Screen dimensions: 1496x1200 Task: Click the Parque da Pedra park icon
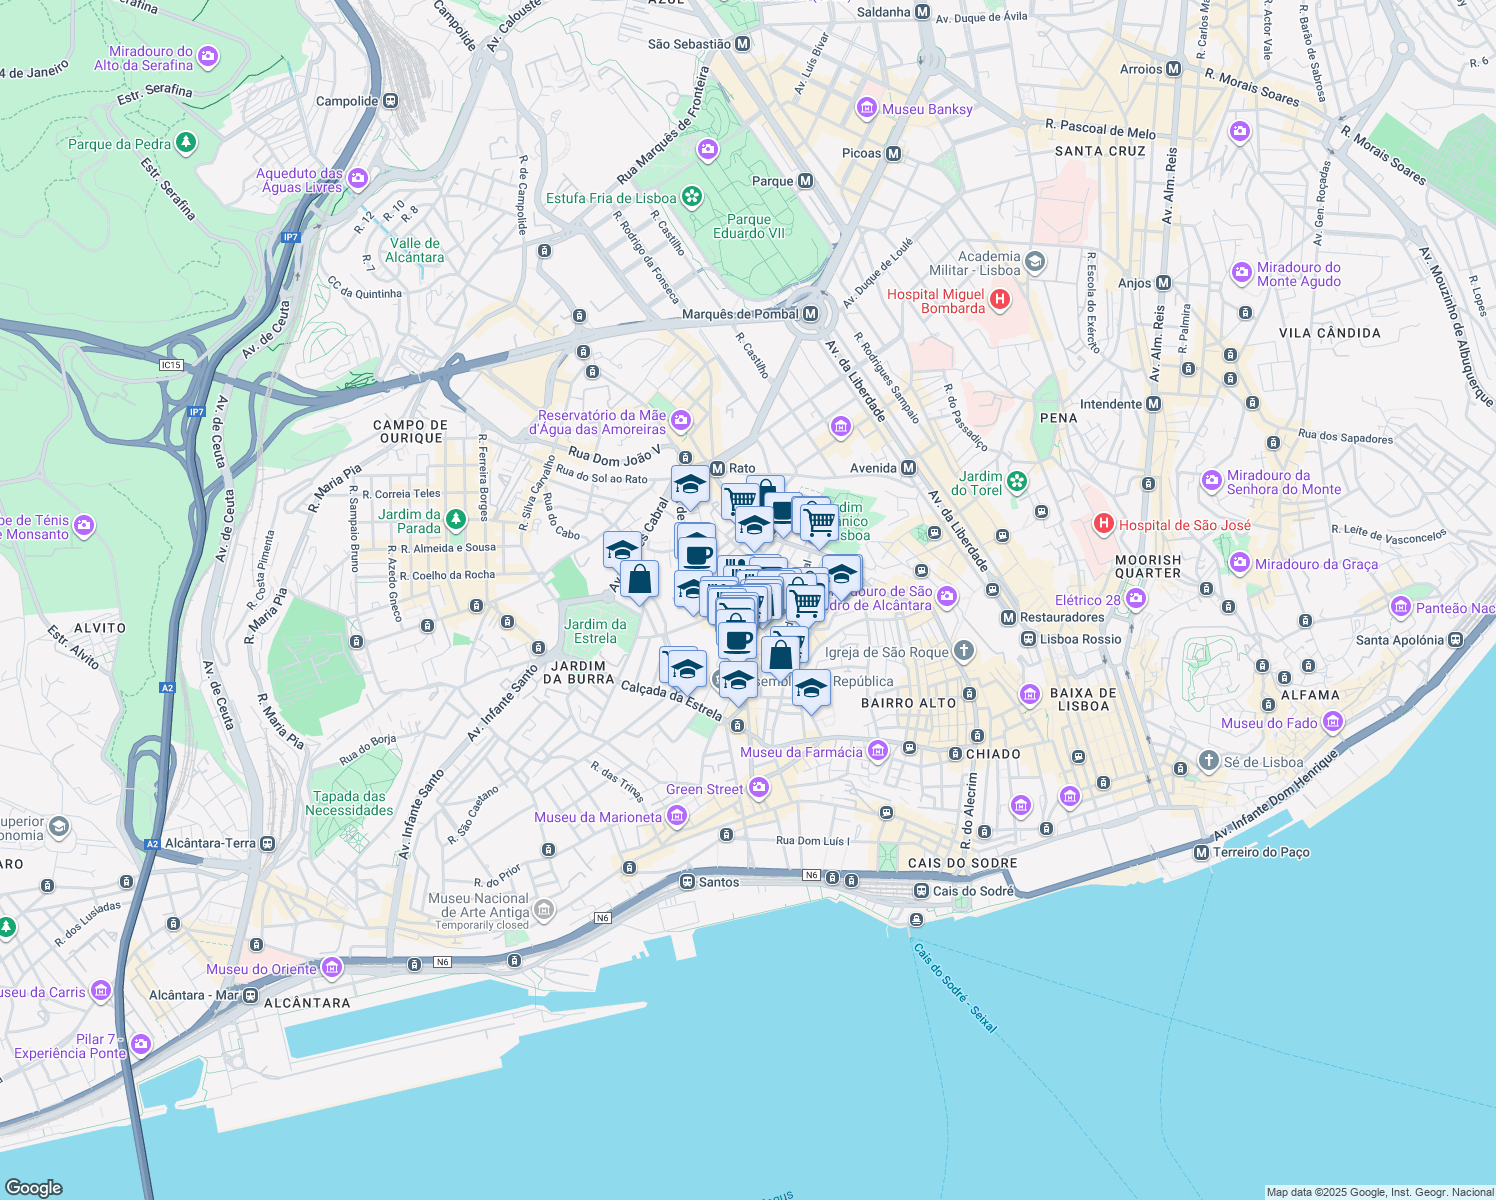(185, 143)
